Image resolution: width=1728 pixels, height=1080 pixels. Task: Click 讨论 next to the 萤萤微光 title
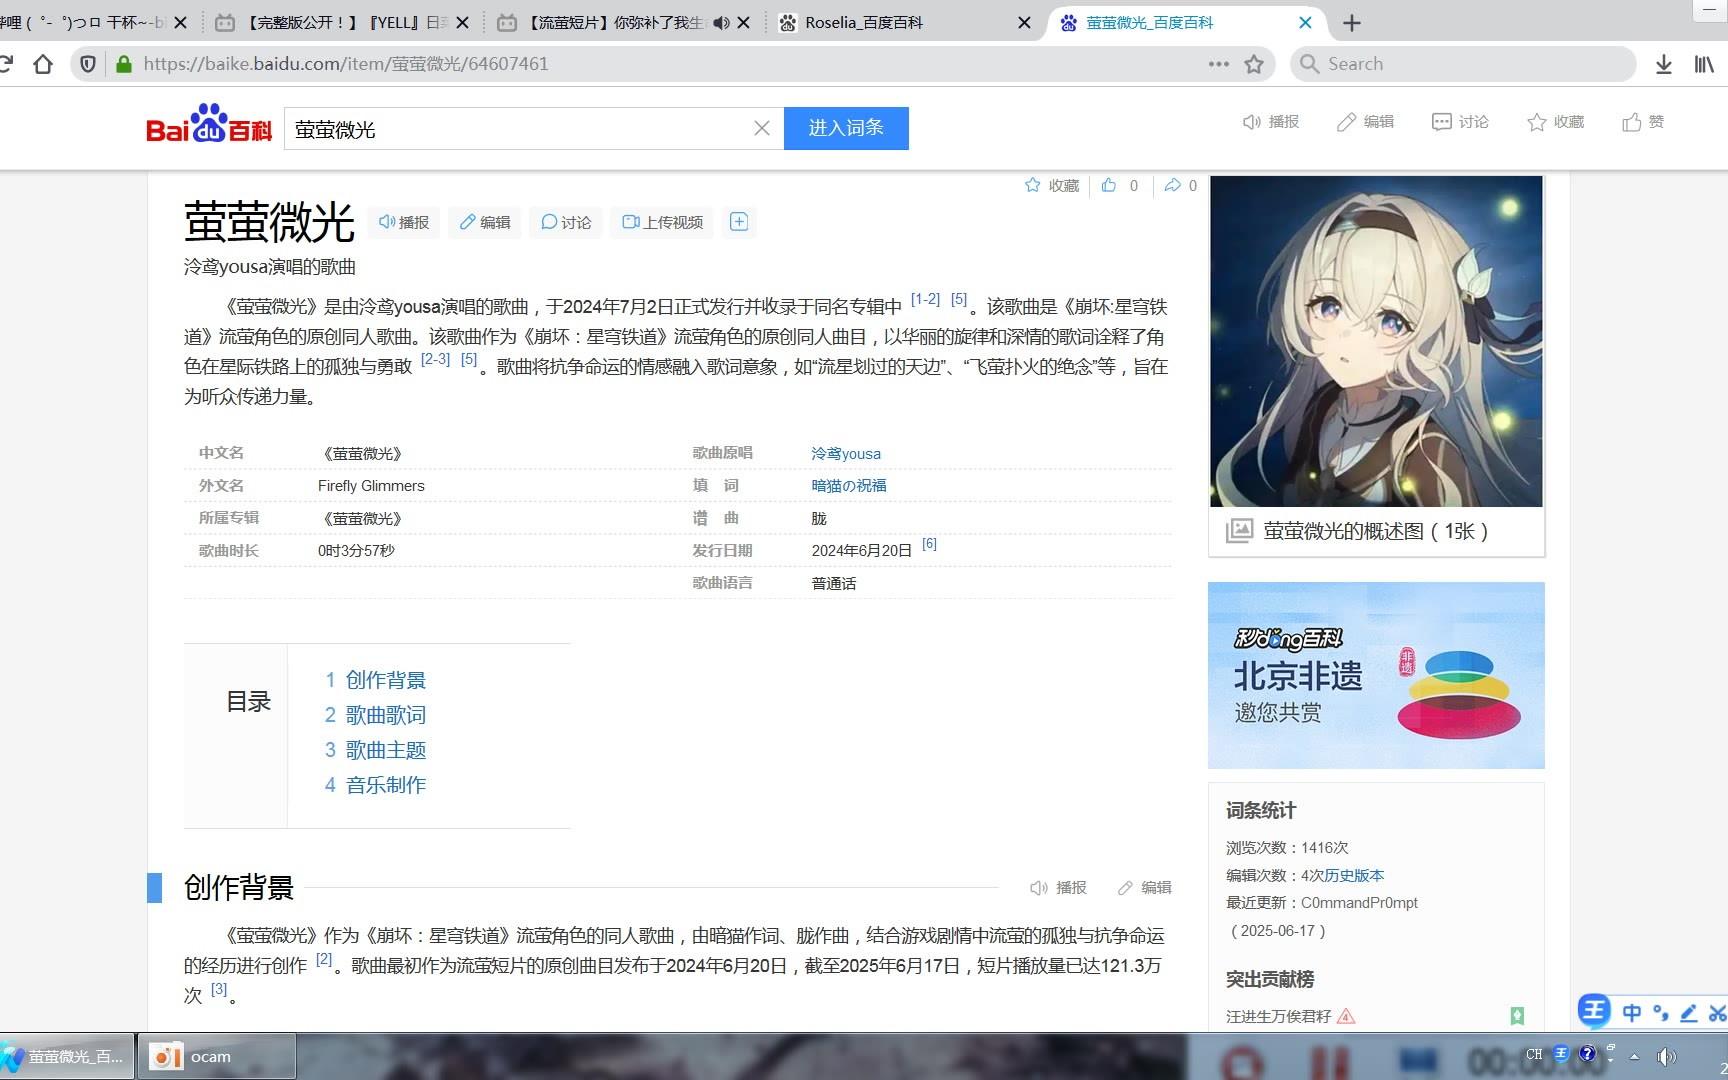[566, 222]
